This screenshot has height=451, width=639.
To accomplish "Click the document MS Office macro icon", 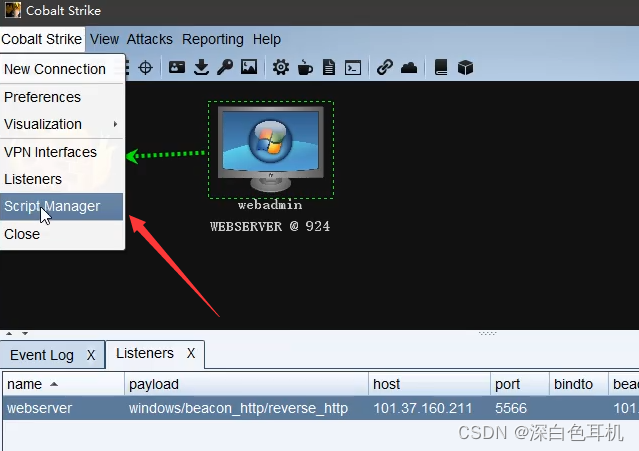I will tap(328, 67).
